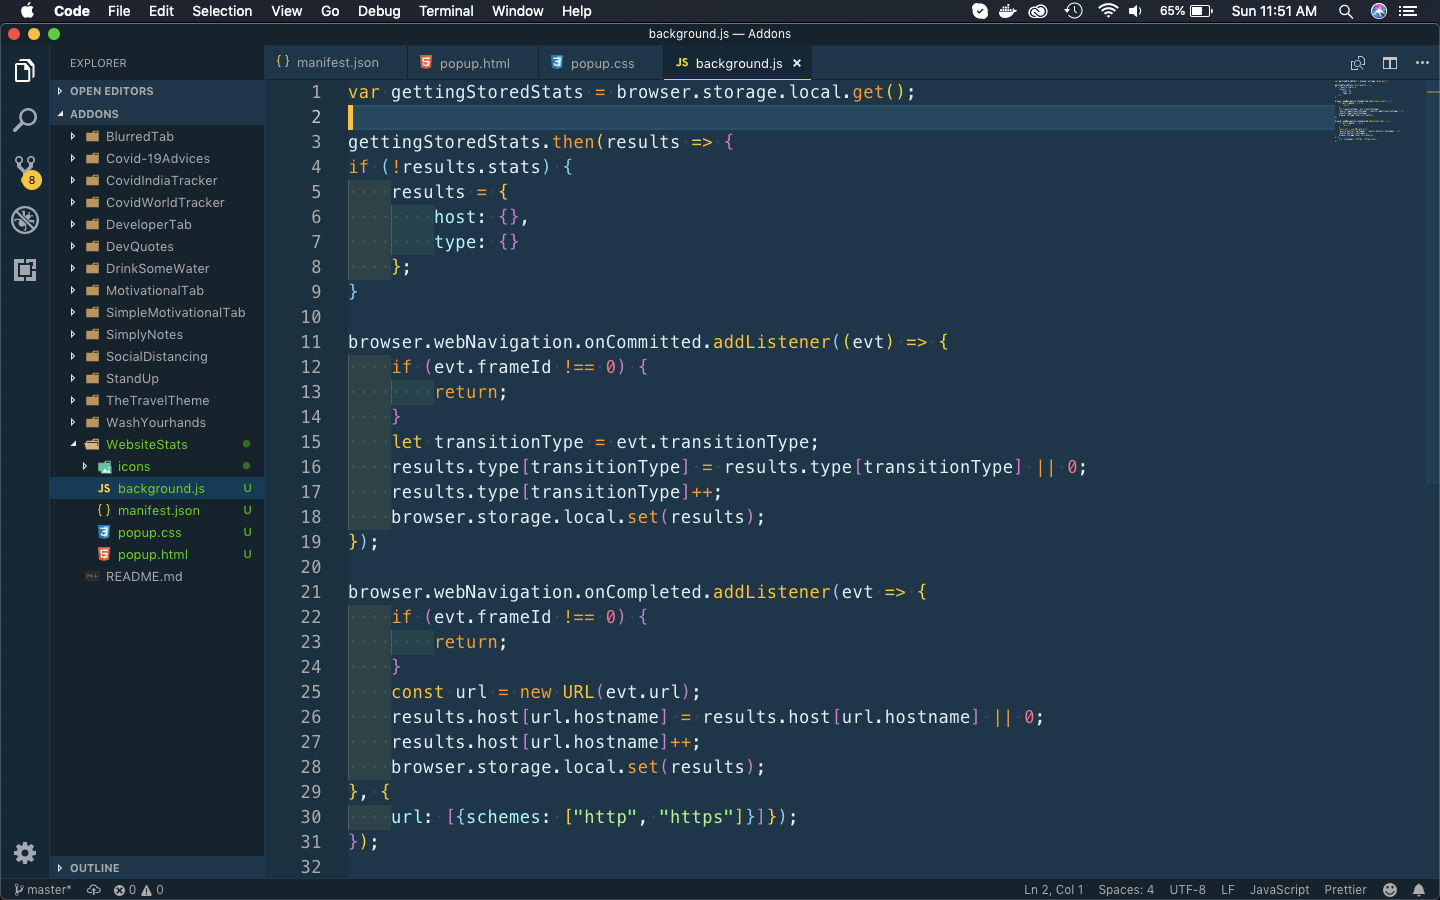Click the master branch indicator in status bar

(43, 890)
